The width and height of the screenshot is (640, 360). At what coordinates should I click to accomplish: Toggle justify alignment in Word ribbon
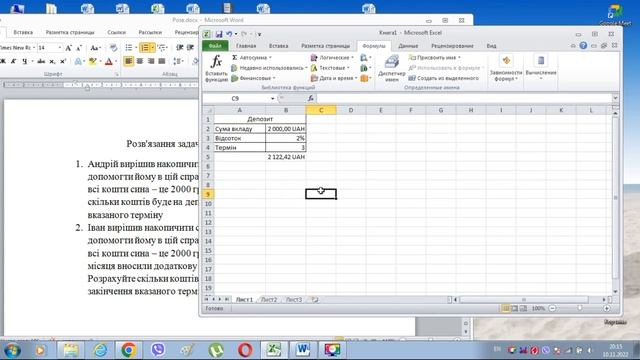pyautogui.click(x=162, y=61)
